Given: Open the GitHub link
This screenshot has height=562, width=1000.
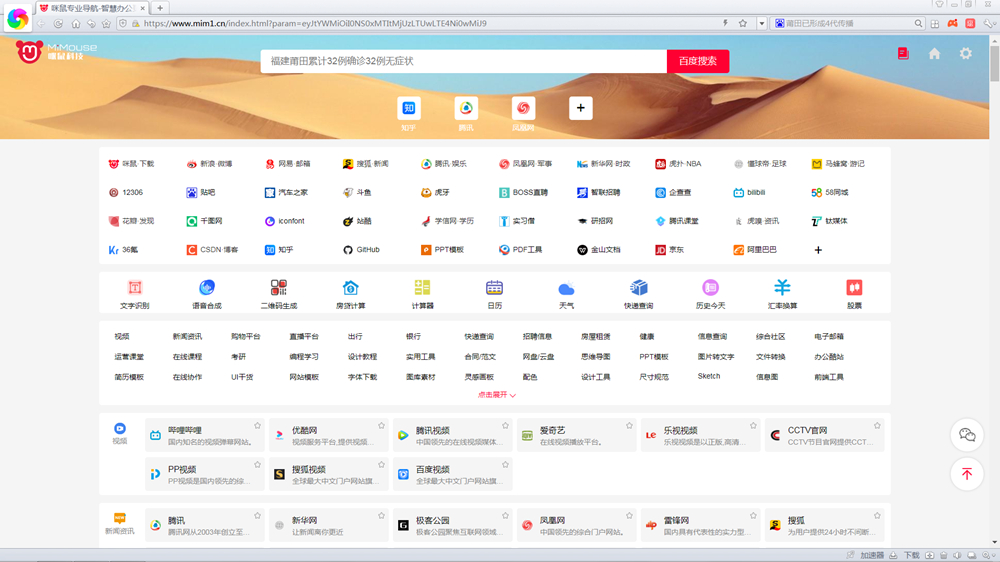Looking at the screenshot, I should pos(361,250).
